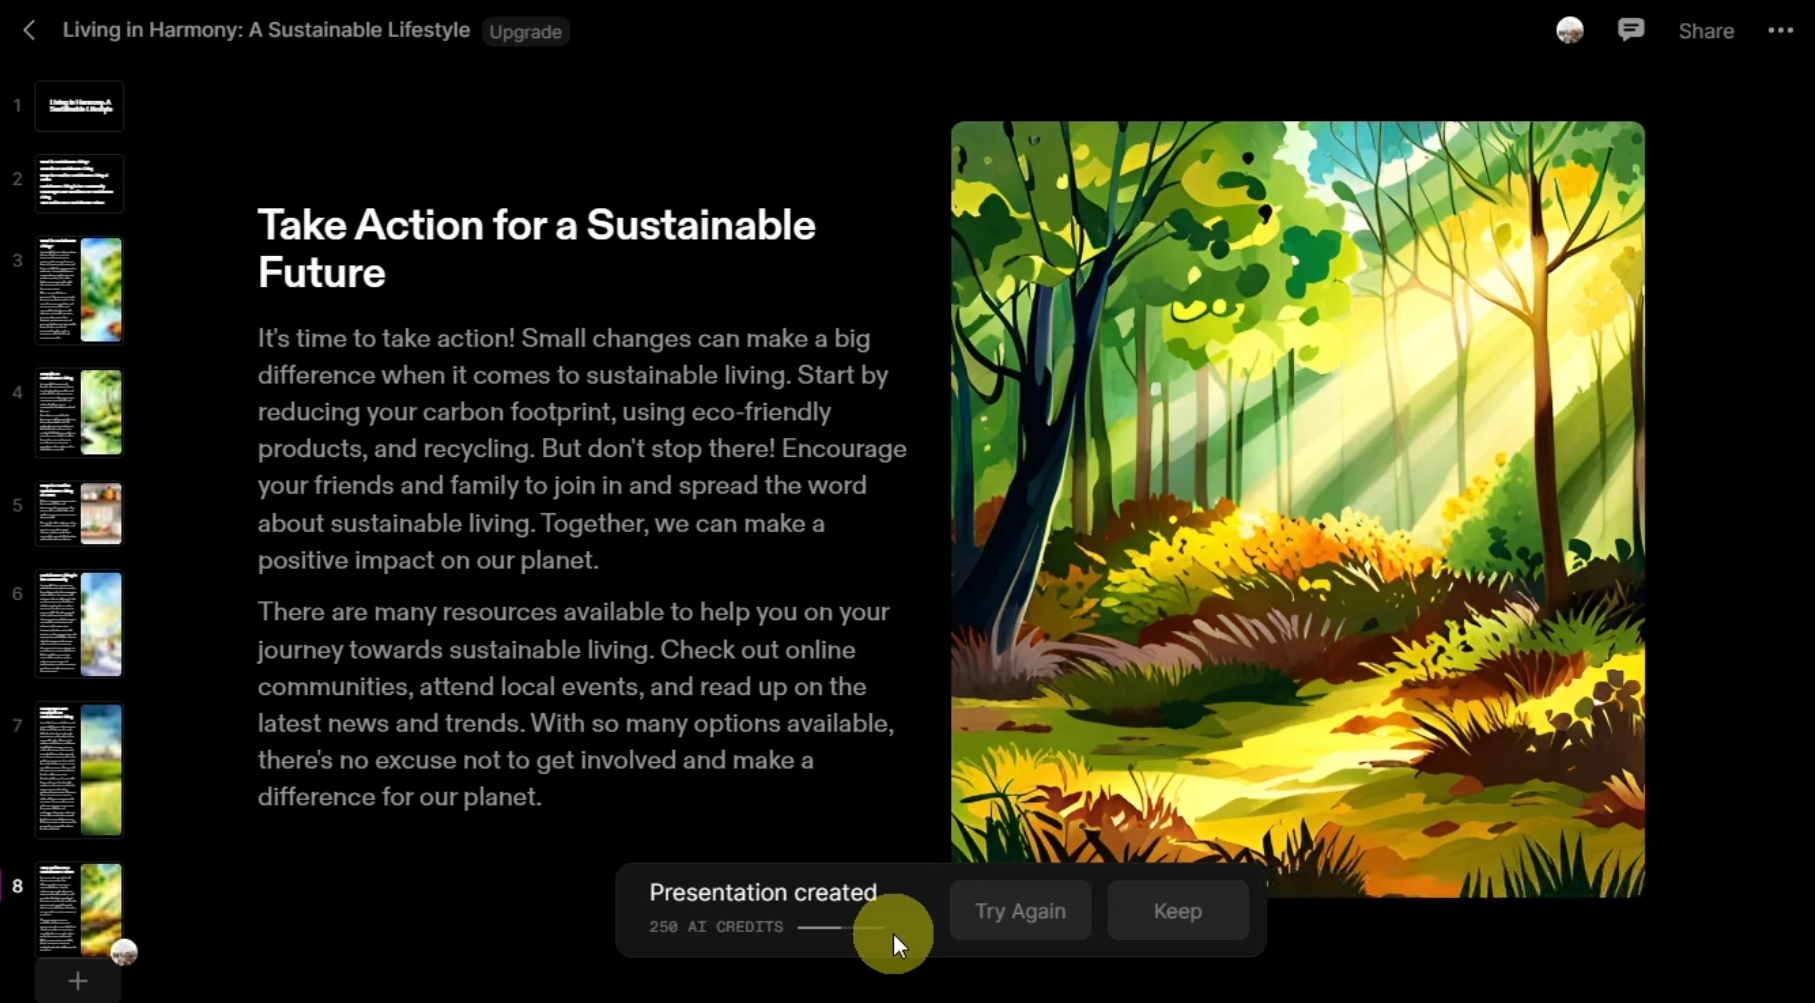
Task: Click the user profile avatar in header
Action: (1569, 31)
